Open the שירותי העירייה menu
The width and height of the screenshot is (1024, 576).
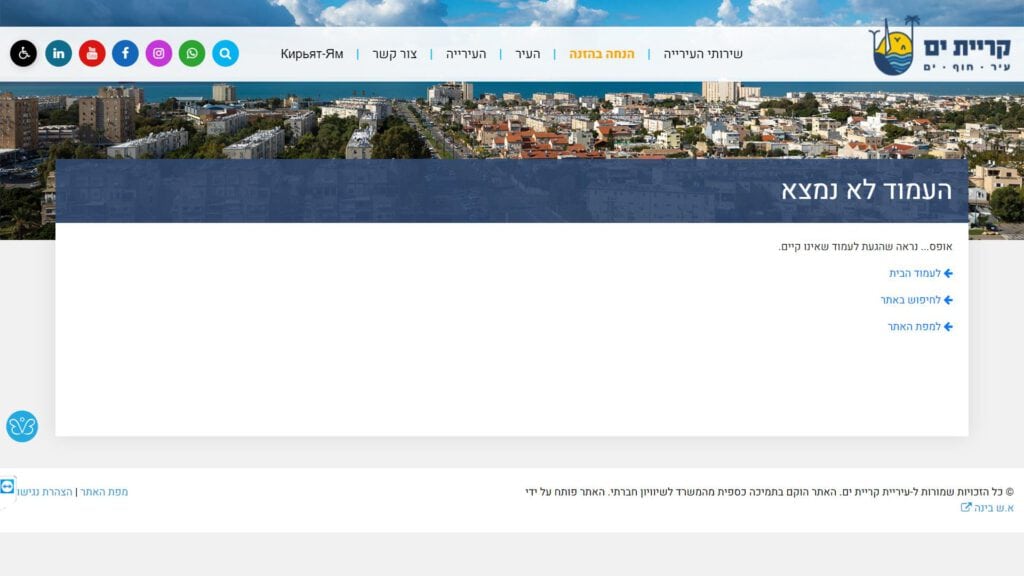(x=703, y=54)
